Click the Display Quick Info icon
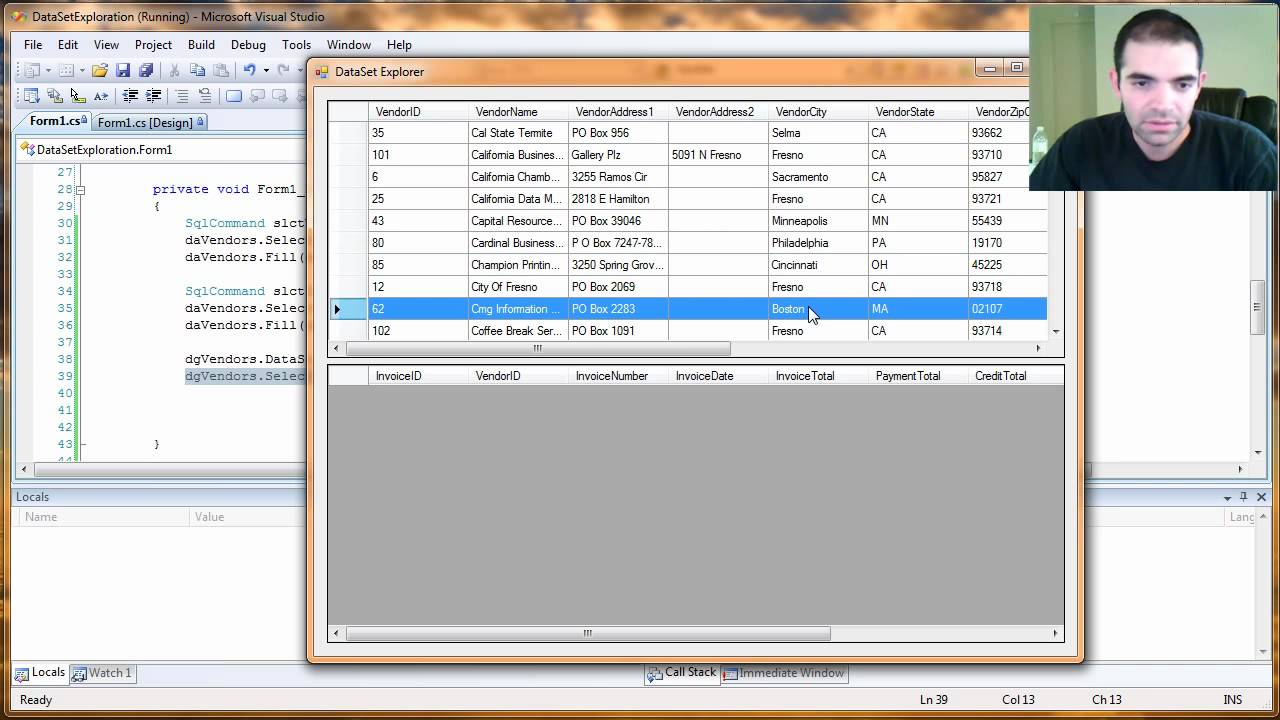1280x720 pixels. point(77,96)
